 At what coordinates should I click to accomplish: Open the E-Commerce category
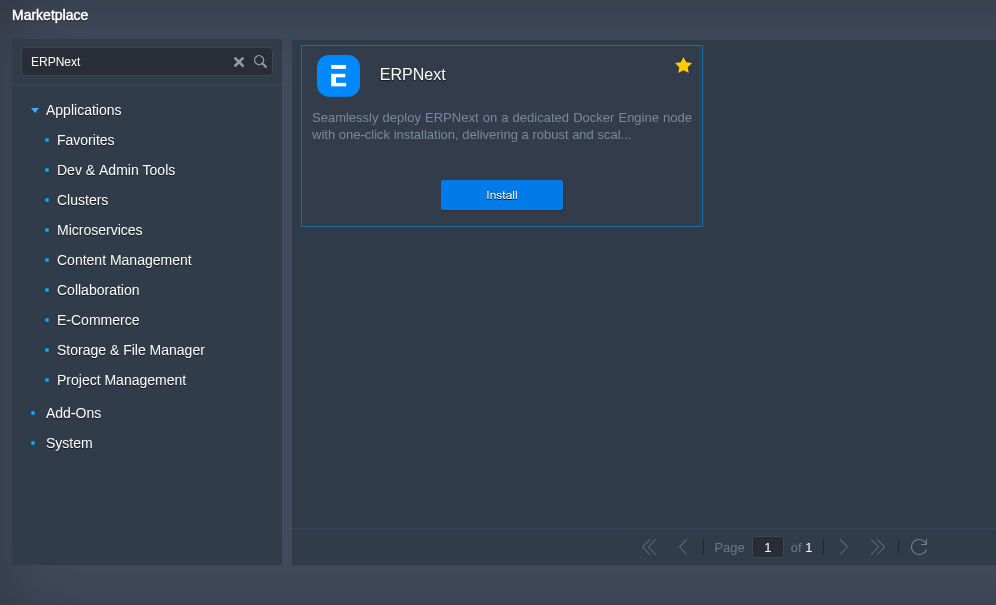point(98,320)
